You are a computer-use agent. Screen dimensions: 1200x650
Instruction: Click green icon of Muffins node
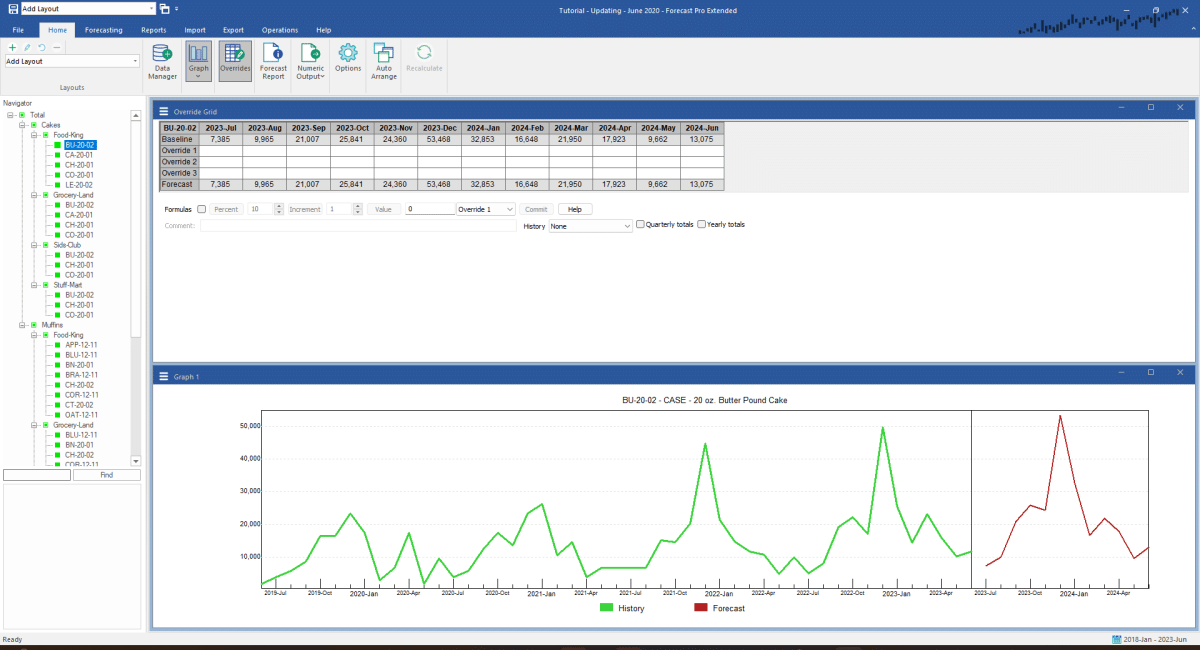[34, 325]
